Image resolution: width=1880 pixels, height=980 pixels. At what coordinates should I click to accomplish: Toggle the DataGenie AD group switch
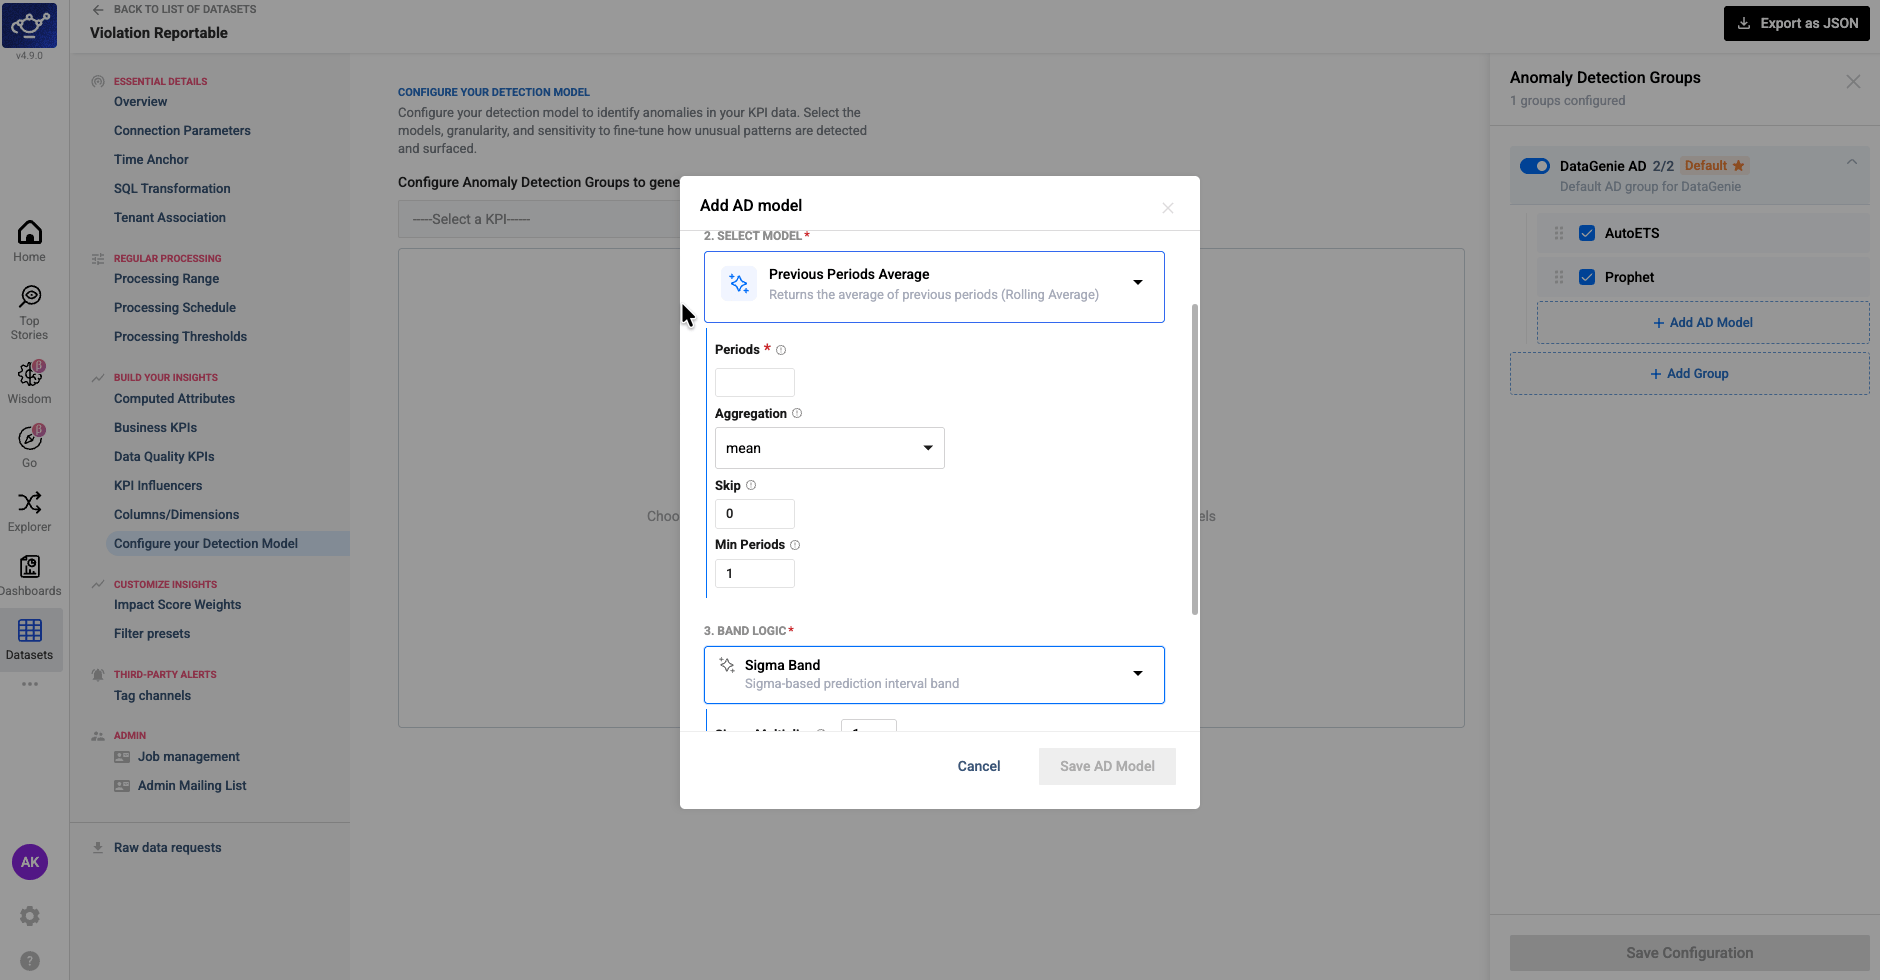(x=1535, y=166)
